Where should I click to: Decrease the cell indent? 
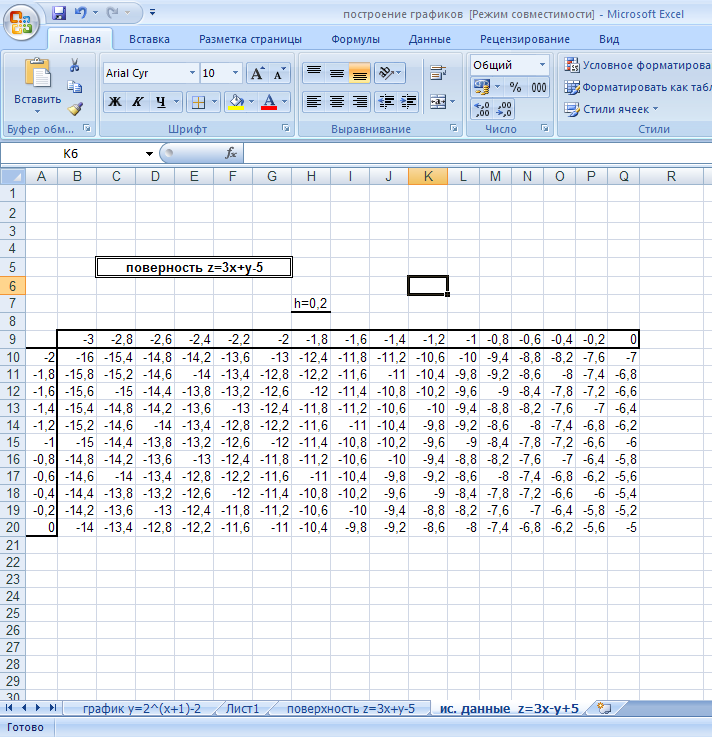pos(386,102)
